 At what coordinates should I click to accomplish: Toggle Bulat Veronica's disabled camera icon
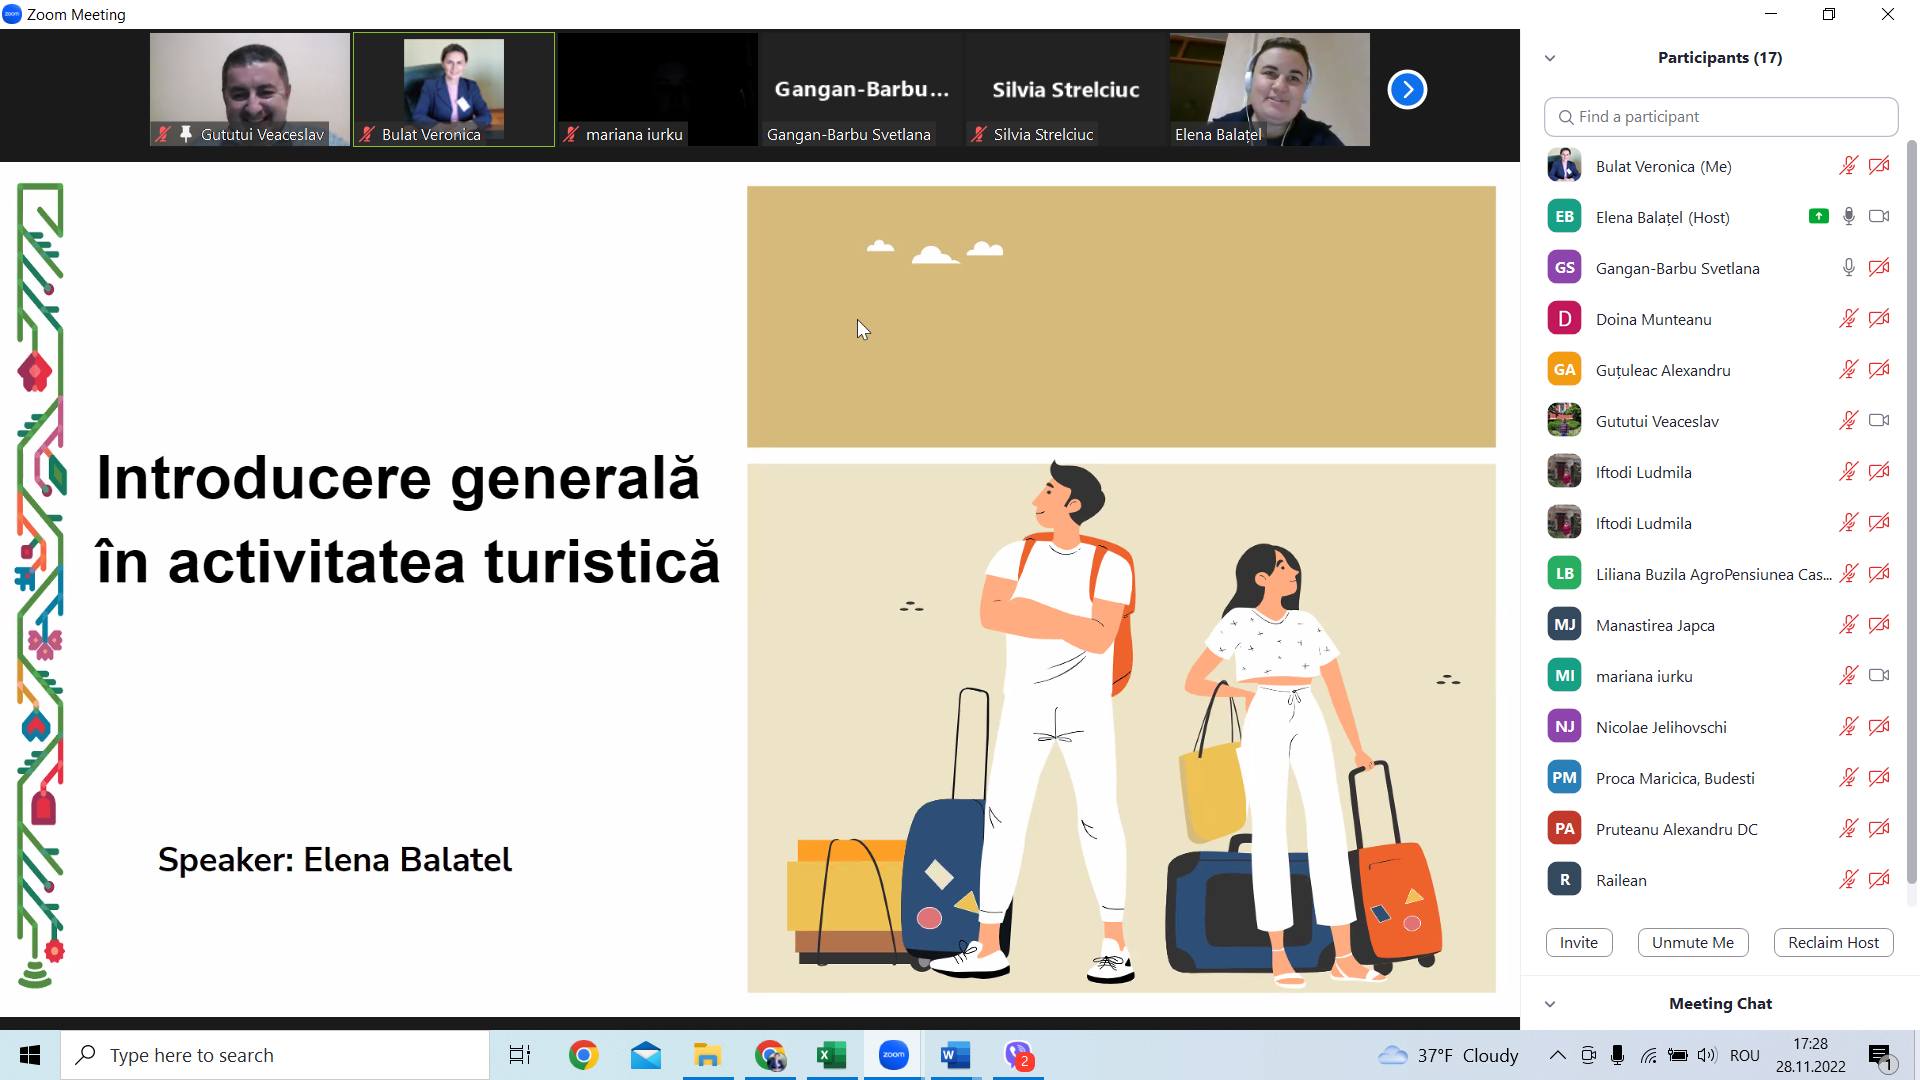[1879, 166]
